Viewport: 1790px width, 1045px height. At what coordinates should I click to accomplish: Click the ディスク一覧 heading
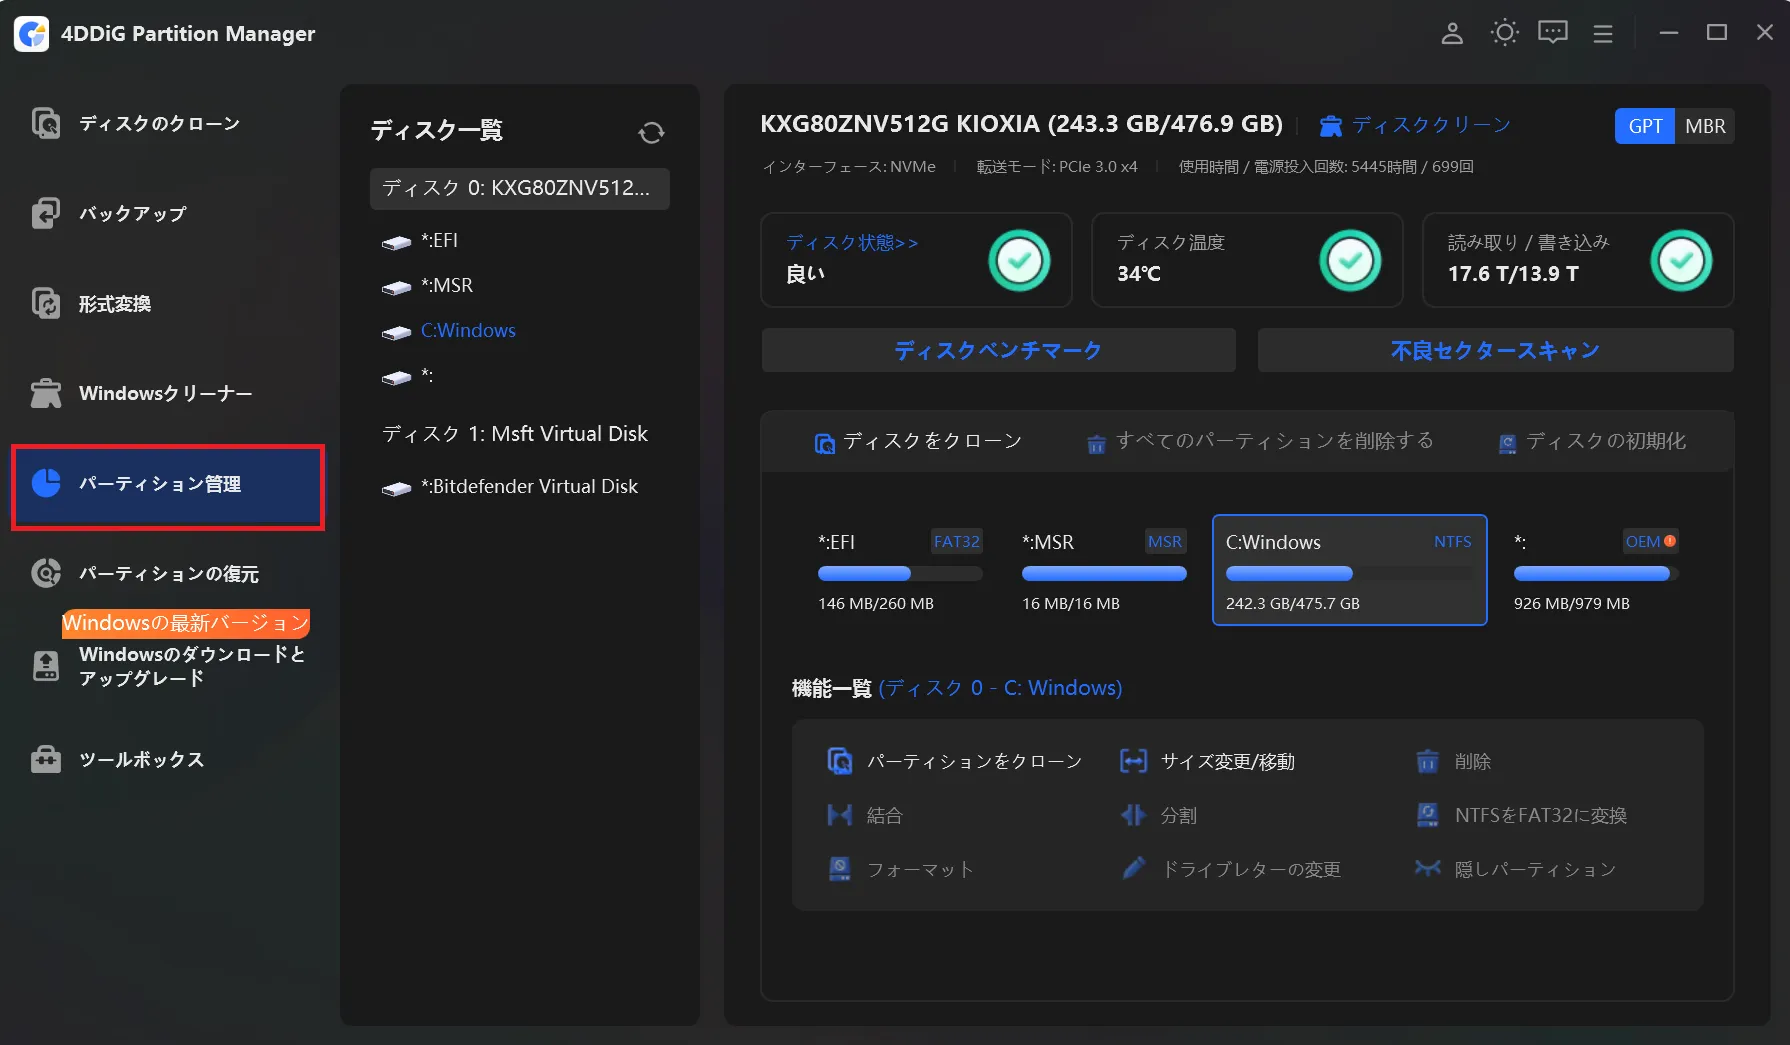pyautogui.click(x=437, y=130)
